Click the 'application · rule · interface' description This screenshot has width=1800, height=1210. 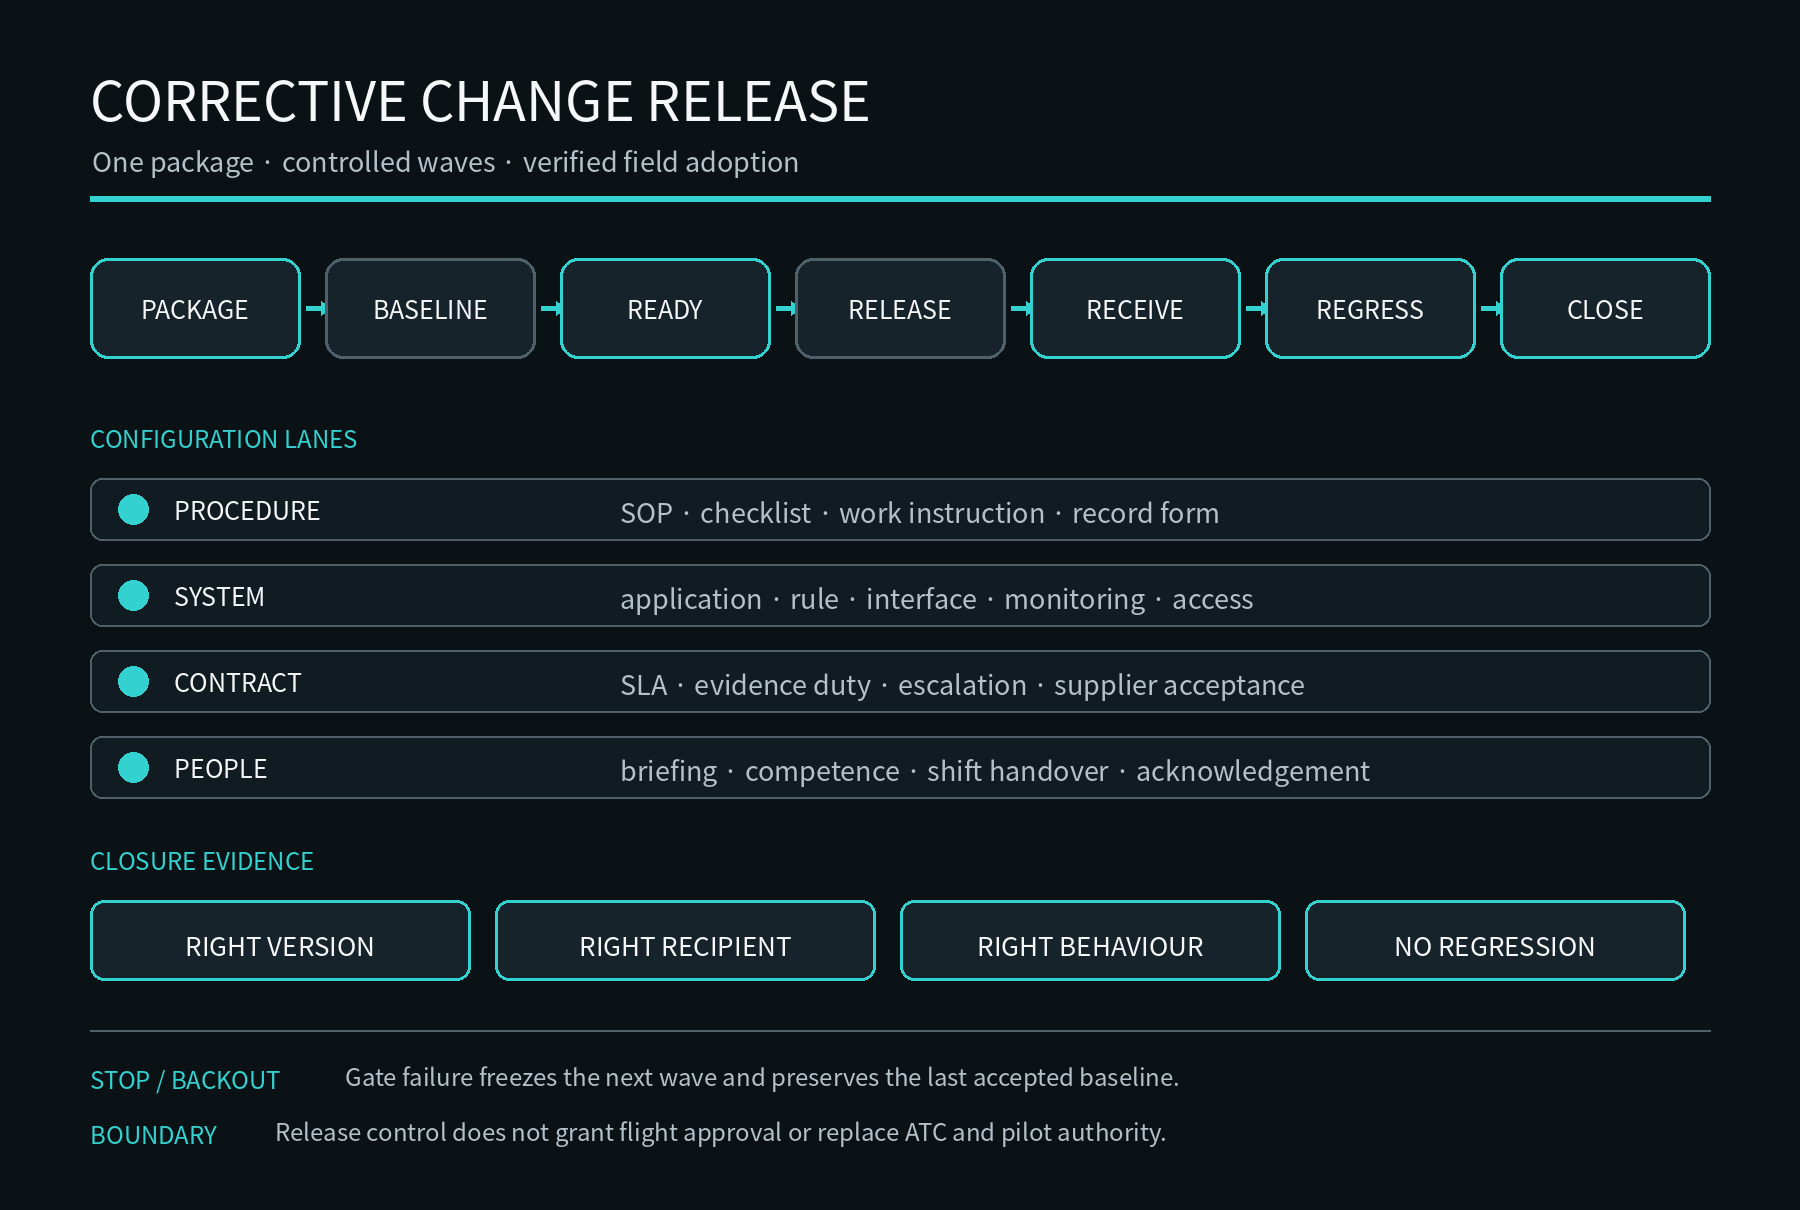point(936,599)
